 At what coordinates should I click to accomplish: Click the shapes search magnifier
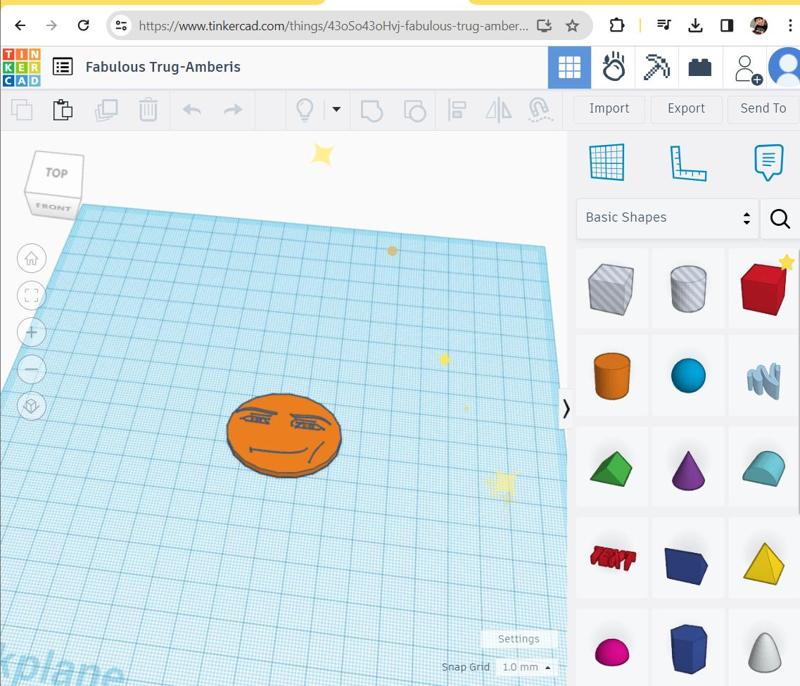click(780, 218)
